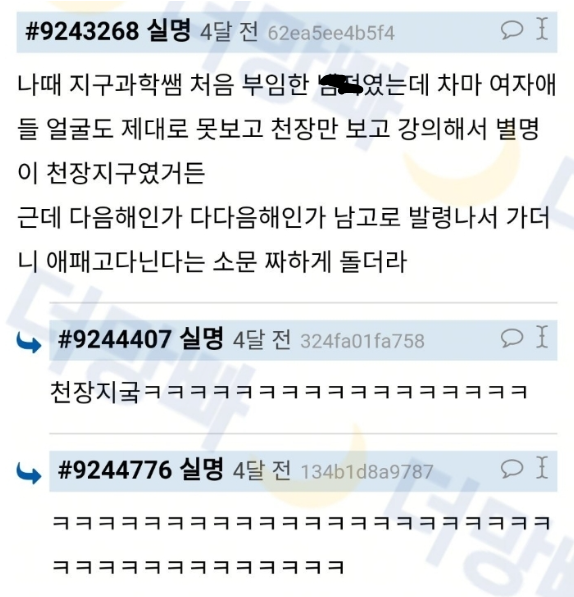Click the text-cursor icon on comment #9244407
The width and height of the screenshot is (574, 597).
[x=542, y=337]
